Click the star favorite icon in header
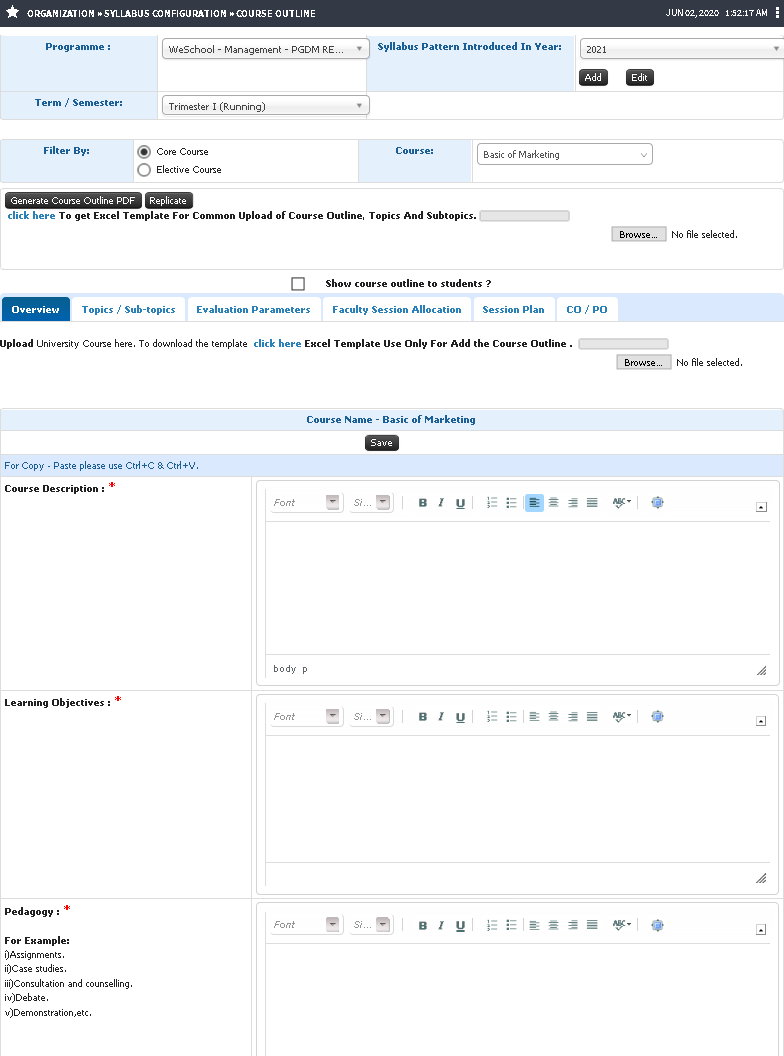 point(12,12)
